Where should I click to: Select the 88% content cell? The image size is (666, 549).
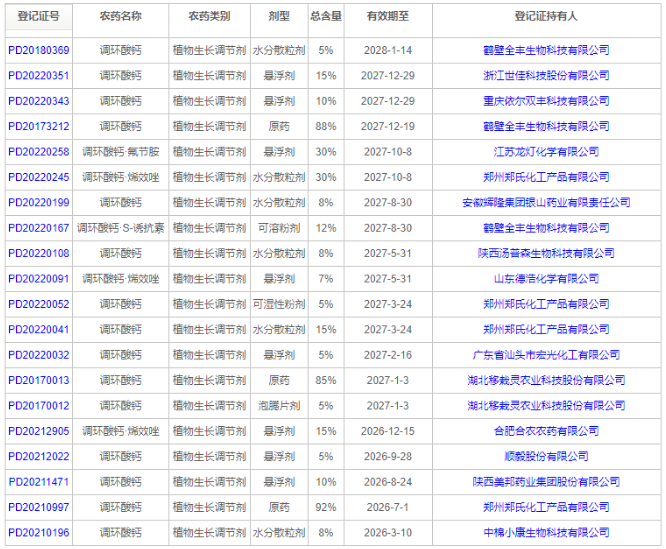tap(326, 127)
